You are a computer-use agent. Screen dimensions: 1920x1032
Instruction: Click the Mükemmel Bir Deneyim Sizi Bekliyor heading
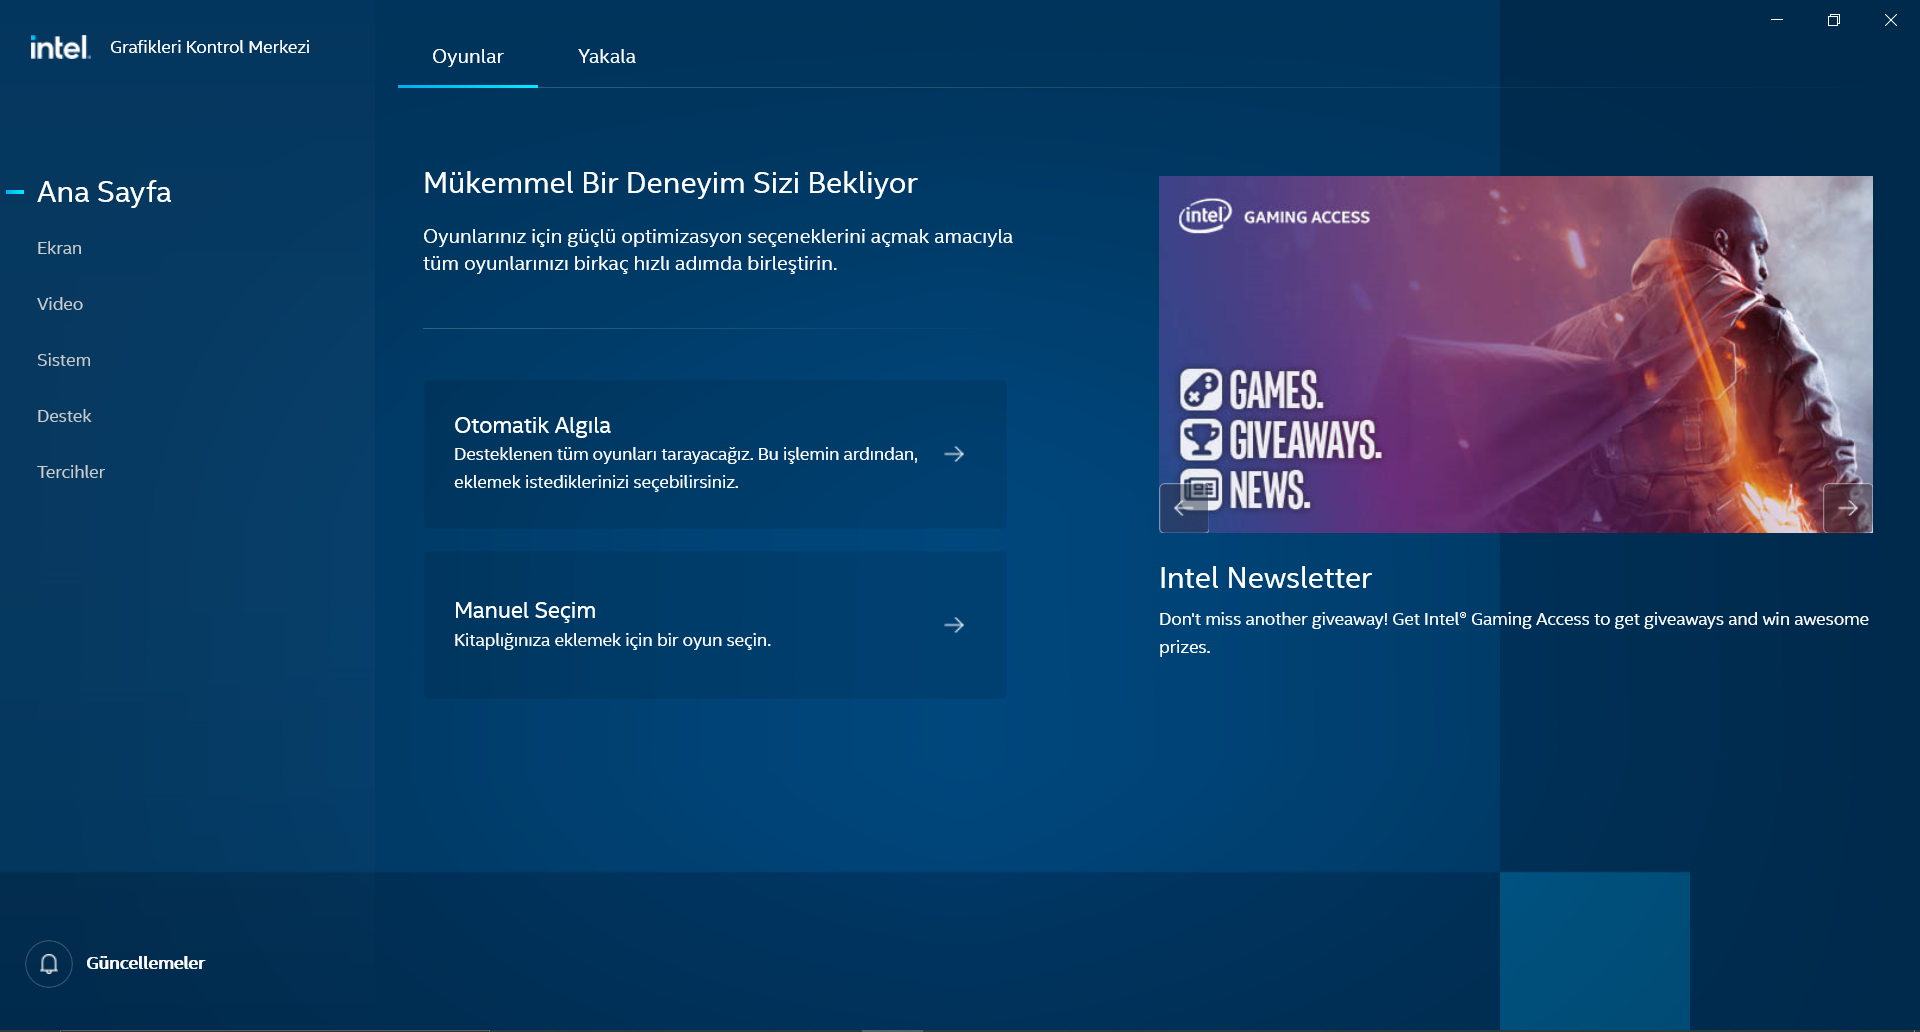[670, 183]
